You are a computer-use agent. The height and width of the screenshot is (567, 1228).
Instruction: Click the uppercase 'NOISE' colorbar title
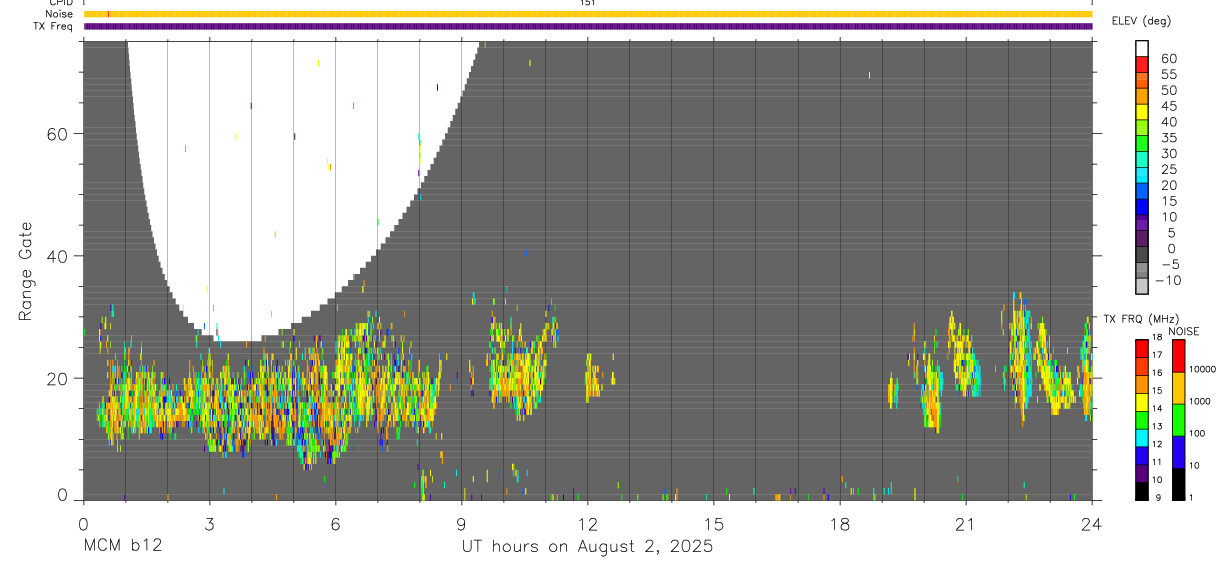coord(1185,331)
